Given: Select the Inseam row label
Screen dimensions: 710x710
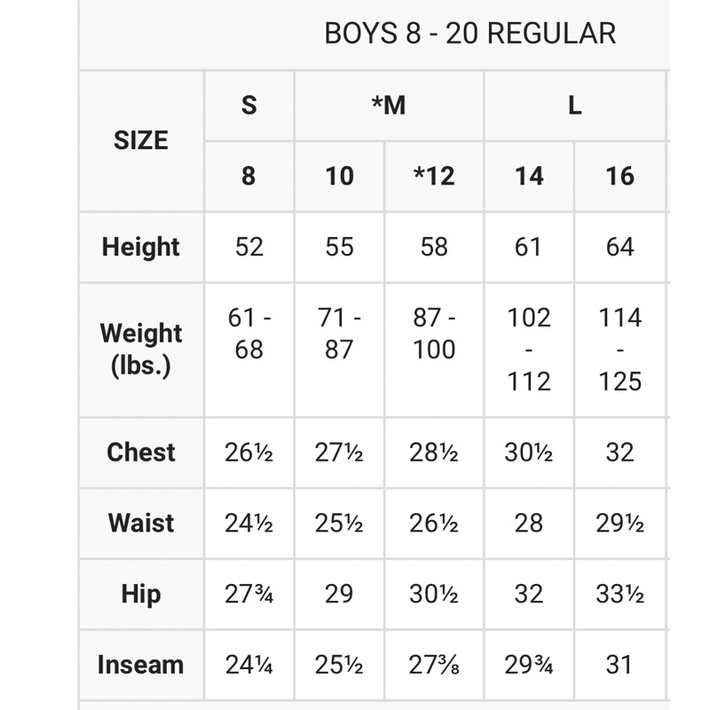Looking at the screenshot, I should click(141, 665).
